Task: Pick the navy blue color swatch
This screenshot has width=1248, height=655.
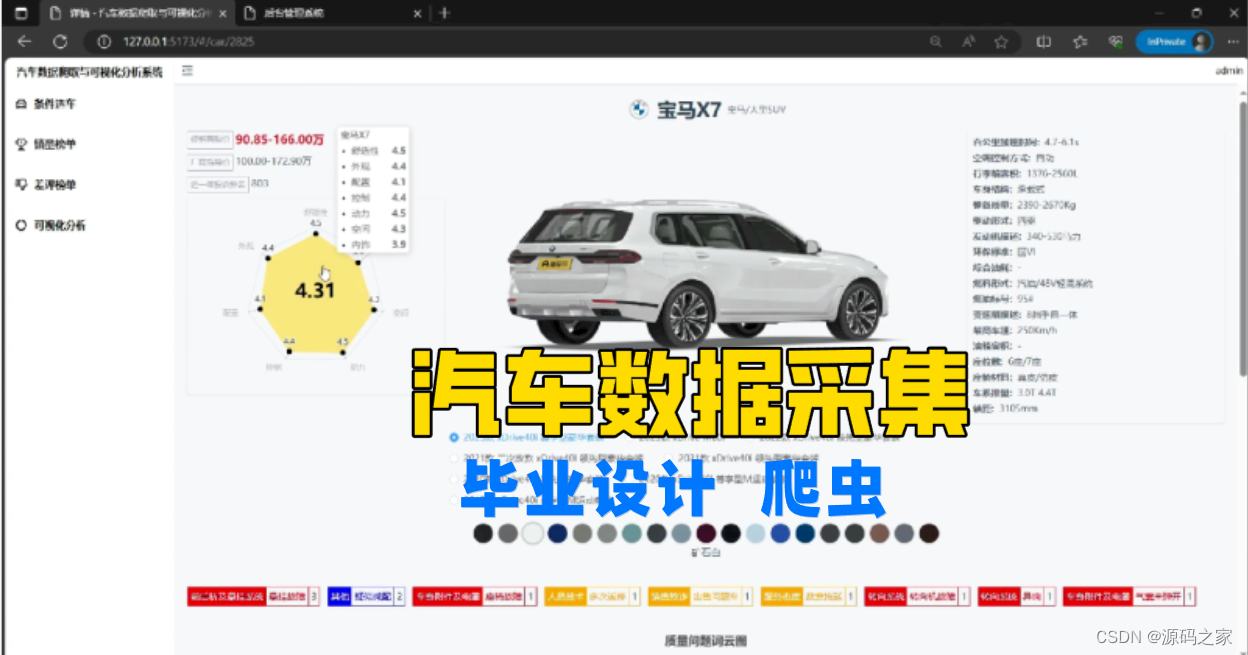Action: [x=558, y=534]
